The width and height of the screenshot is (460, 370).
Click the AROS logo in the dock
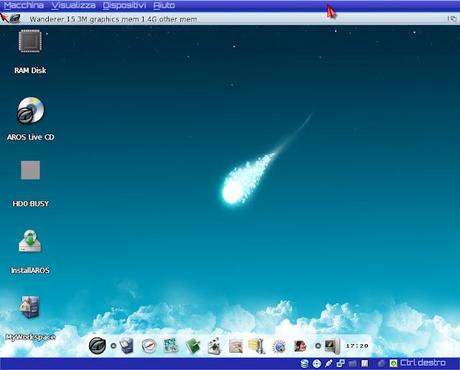(x=97, y=346)
